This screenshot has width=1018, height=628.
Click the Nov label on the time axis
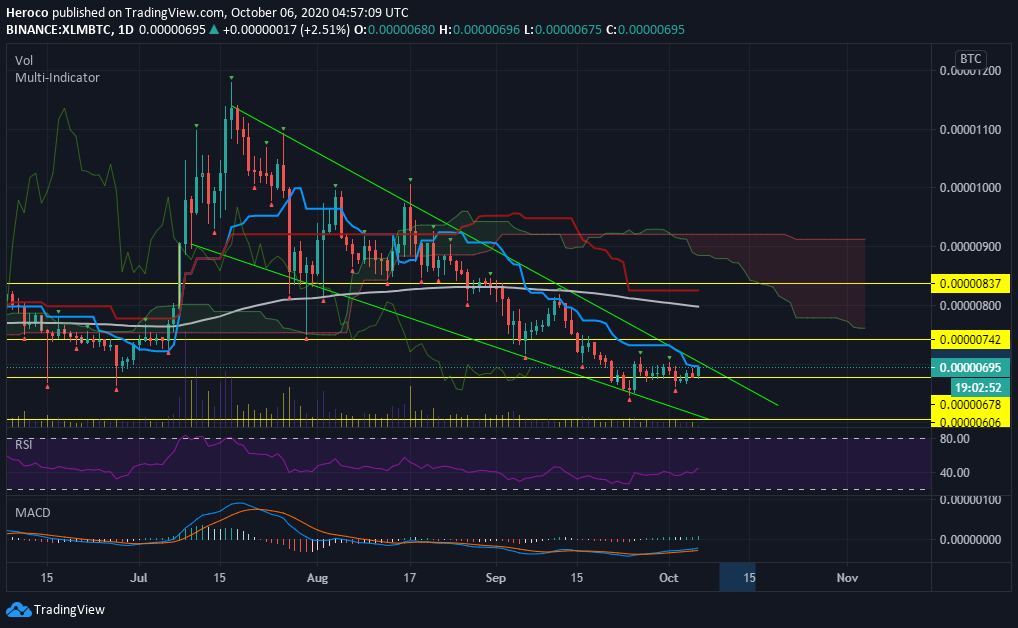coord(847,577)
